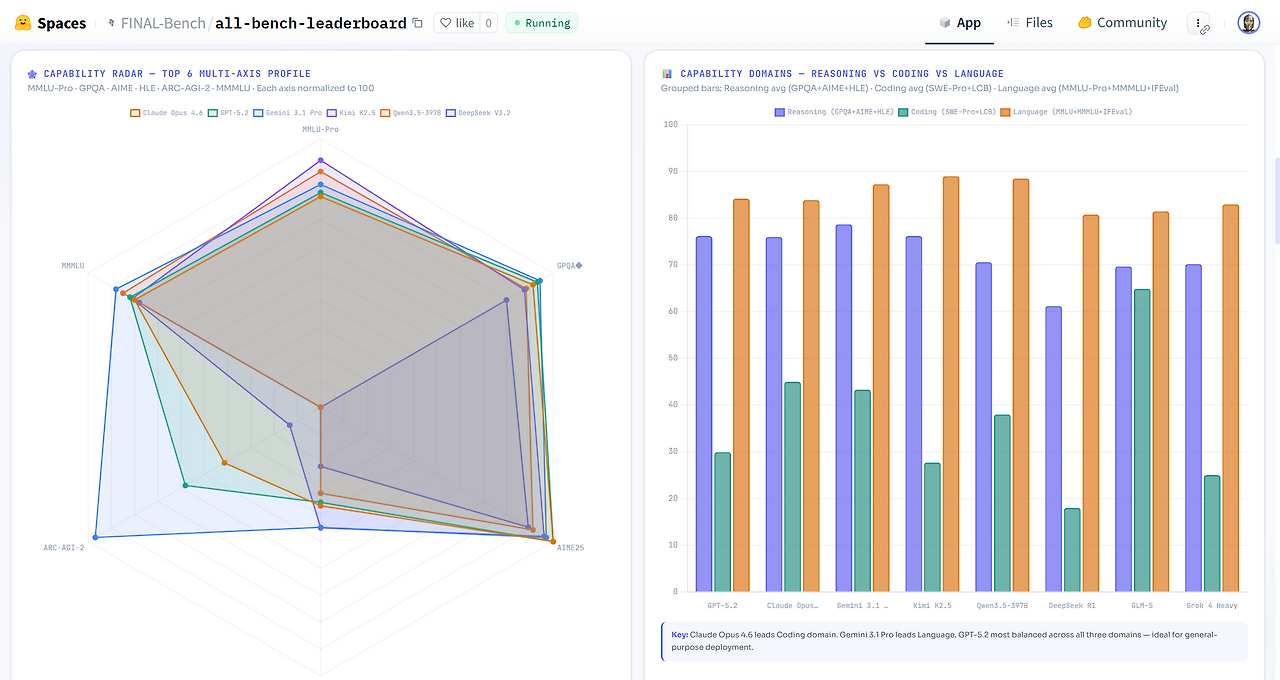The height and width of the screenshot is (680, 1280).
Task: Click the ARC-AGI-2 radar axis label
Action: click(x=64, y=548)
